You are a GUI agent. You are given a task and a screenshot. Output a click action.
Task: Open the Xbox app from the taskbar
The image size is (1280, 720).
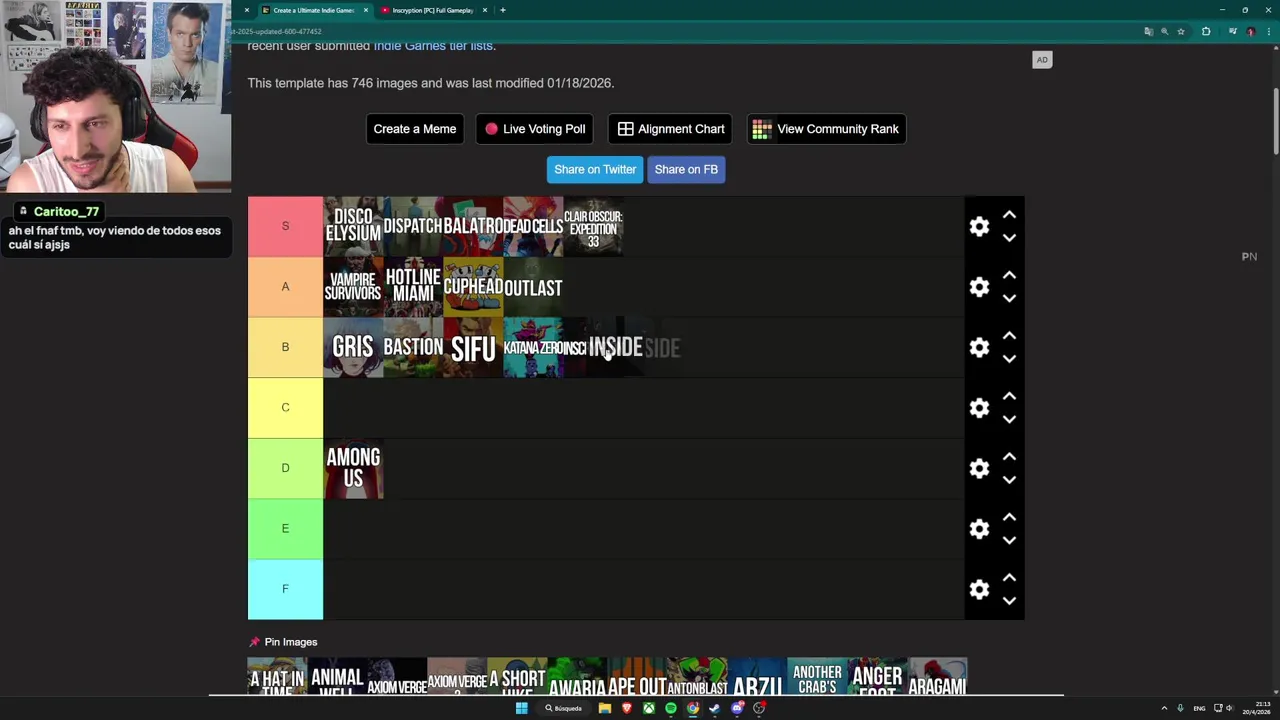tap(649, 708)
